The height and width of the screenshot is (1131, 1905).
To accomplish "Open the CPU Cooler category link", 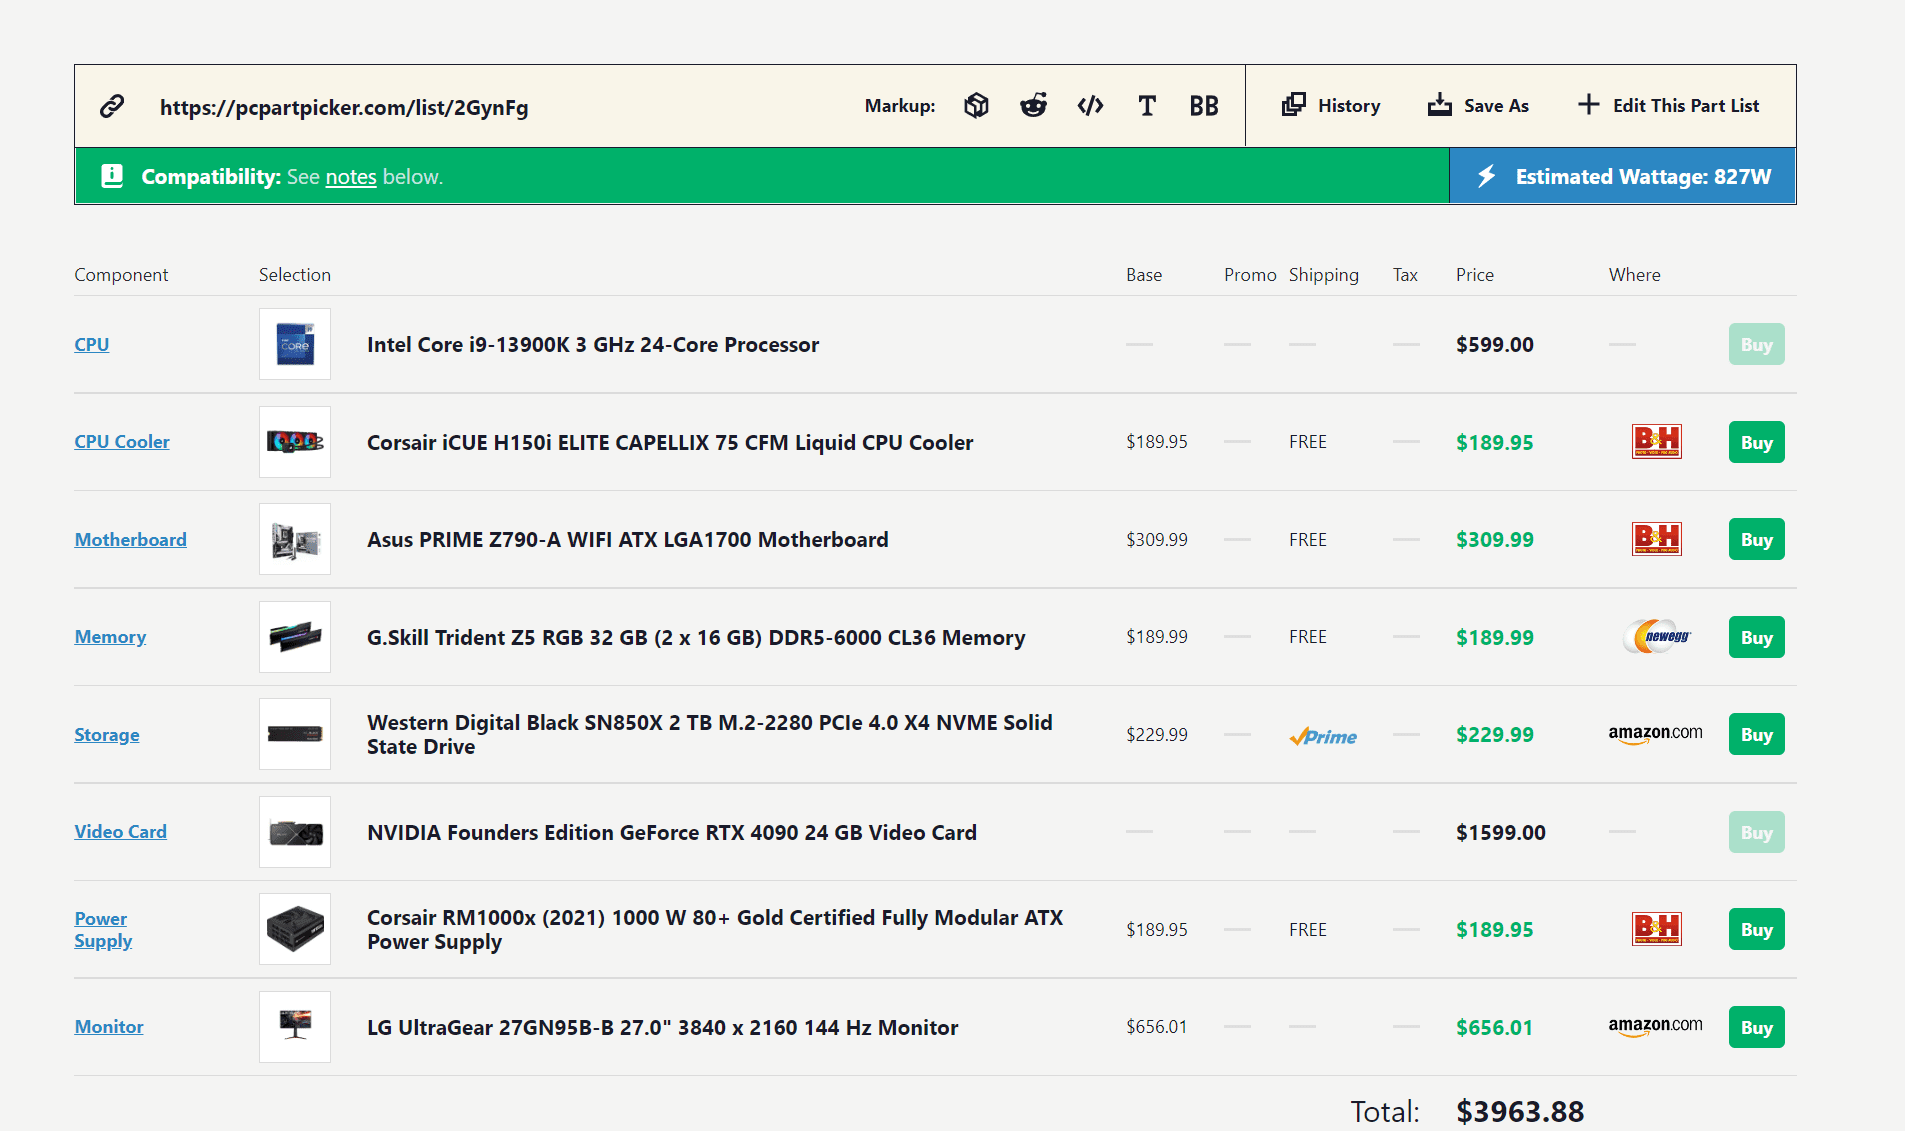I will (122, 442).
